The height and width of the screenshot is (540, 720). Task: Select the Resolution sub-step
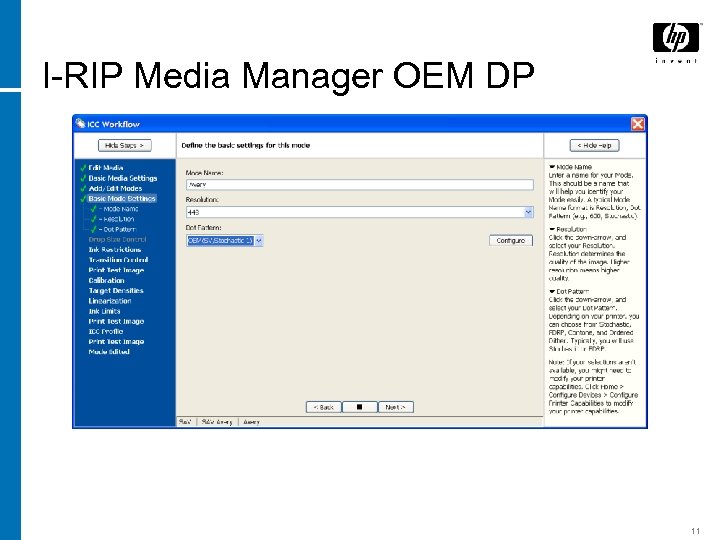point(116,219)
